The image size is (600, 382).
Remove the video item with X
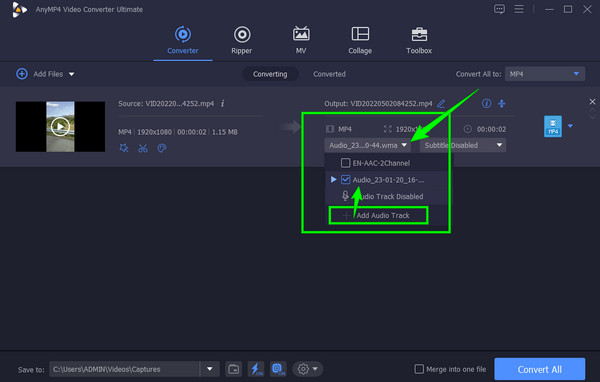tap(592, 101)
